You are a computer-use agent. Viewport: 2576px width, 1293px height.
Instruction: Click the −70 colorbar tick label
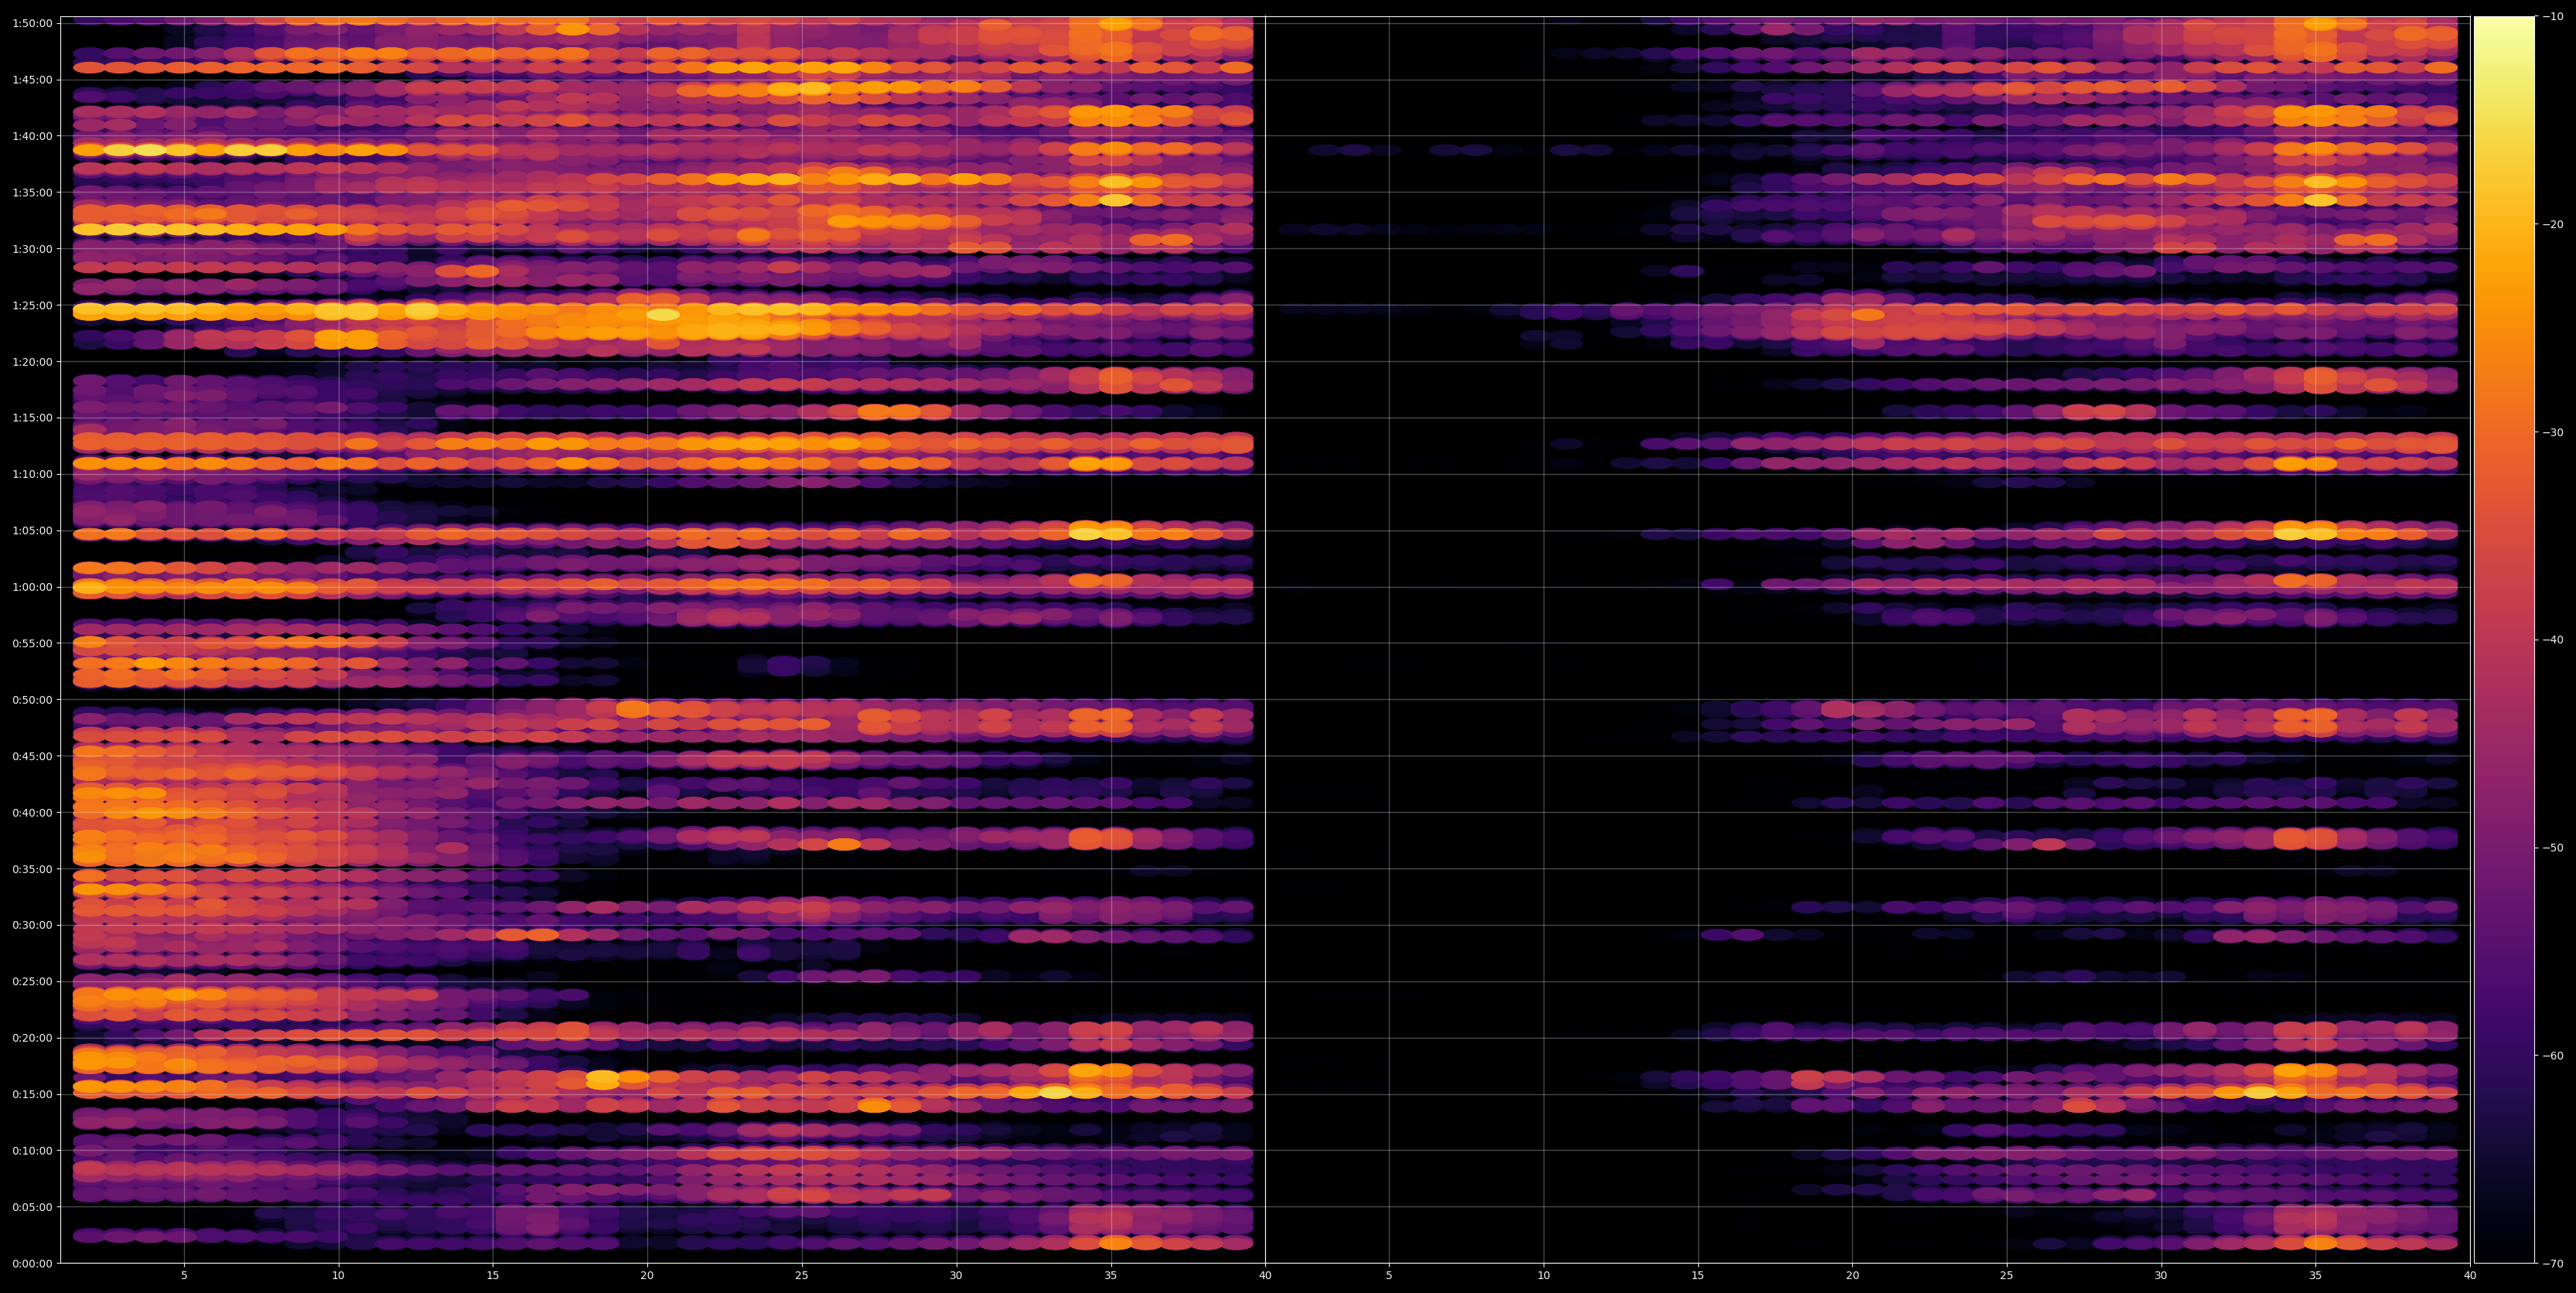coord(2551,1263)
